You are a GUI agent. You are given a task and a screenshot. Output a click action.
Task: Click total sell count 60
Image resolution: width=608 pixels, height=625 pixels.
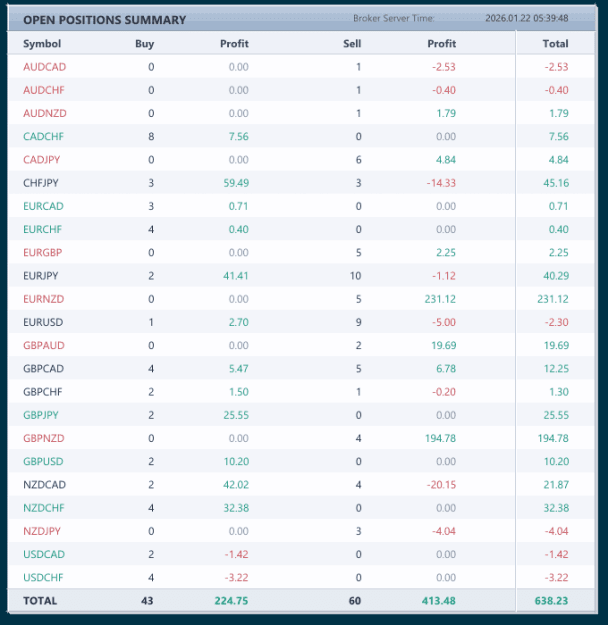(355, 601)
